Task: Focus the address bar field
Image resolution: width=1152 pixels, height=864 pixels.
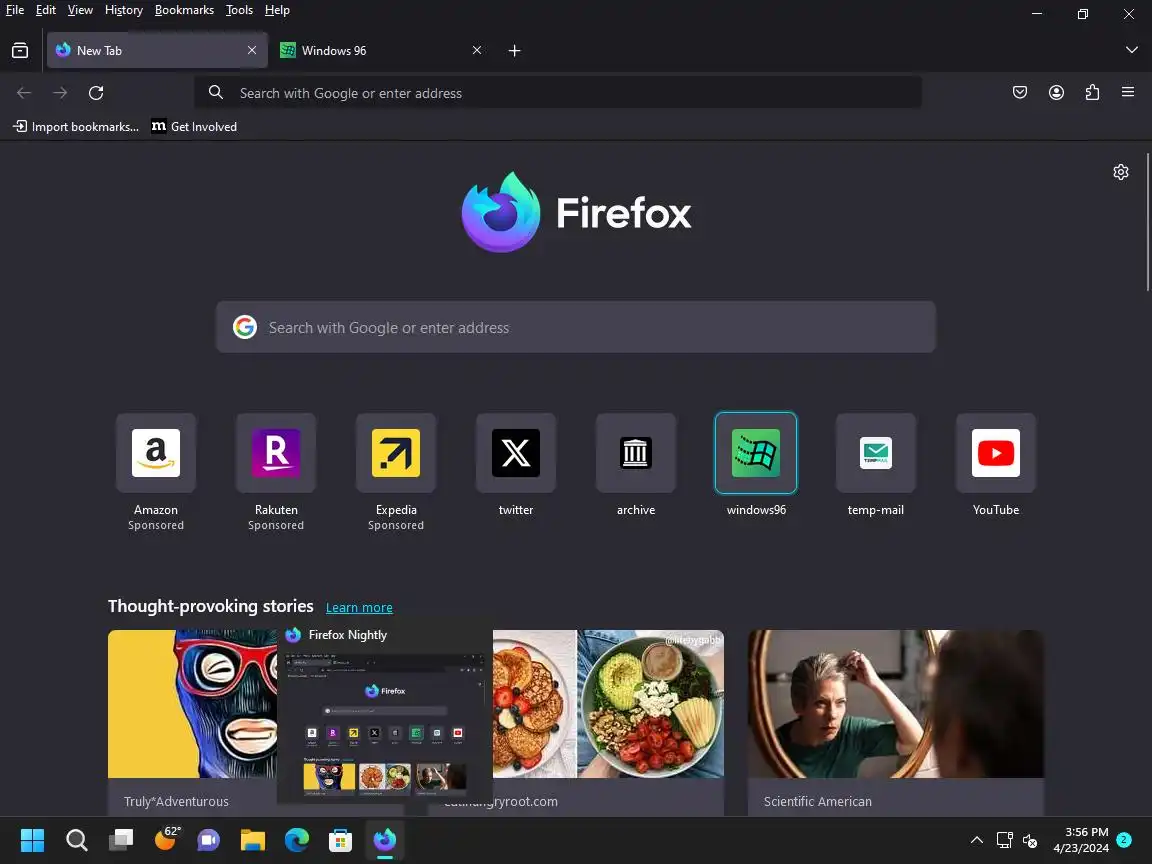Action: coord(558,93)
